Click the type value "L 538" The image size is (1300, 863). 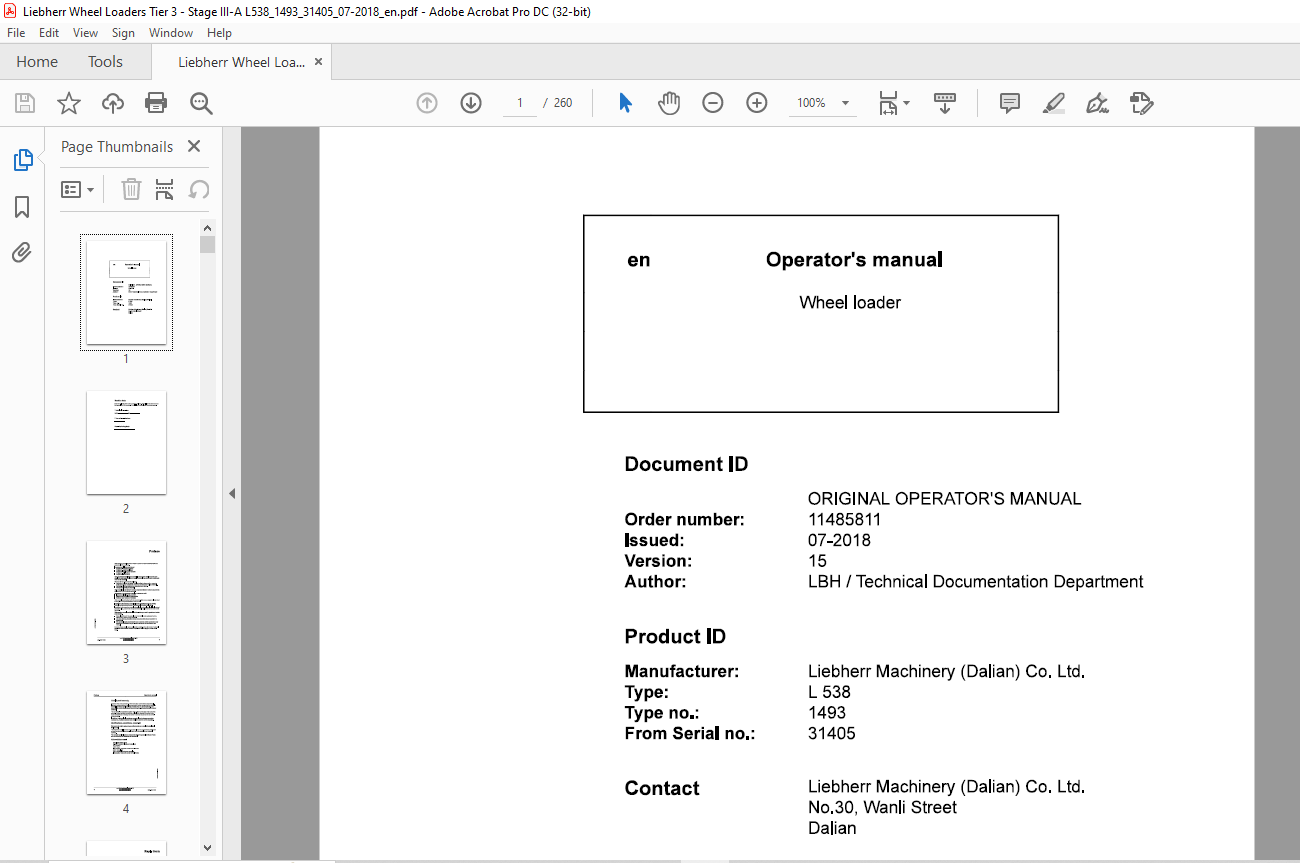(829, 692)
